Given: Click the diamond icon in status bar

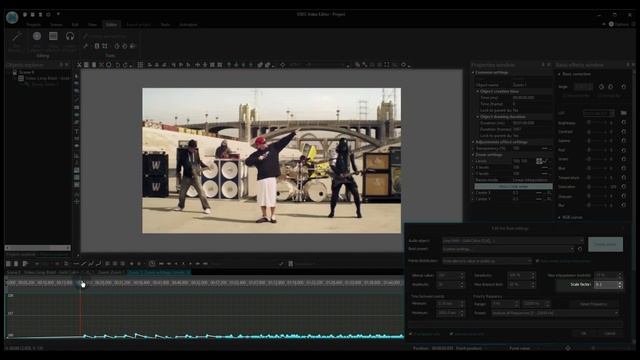Looking at the screenshot, I should tap(568, 348).
